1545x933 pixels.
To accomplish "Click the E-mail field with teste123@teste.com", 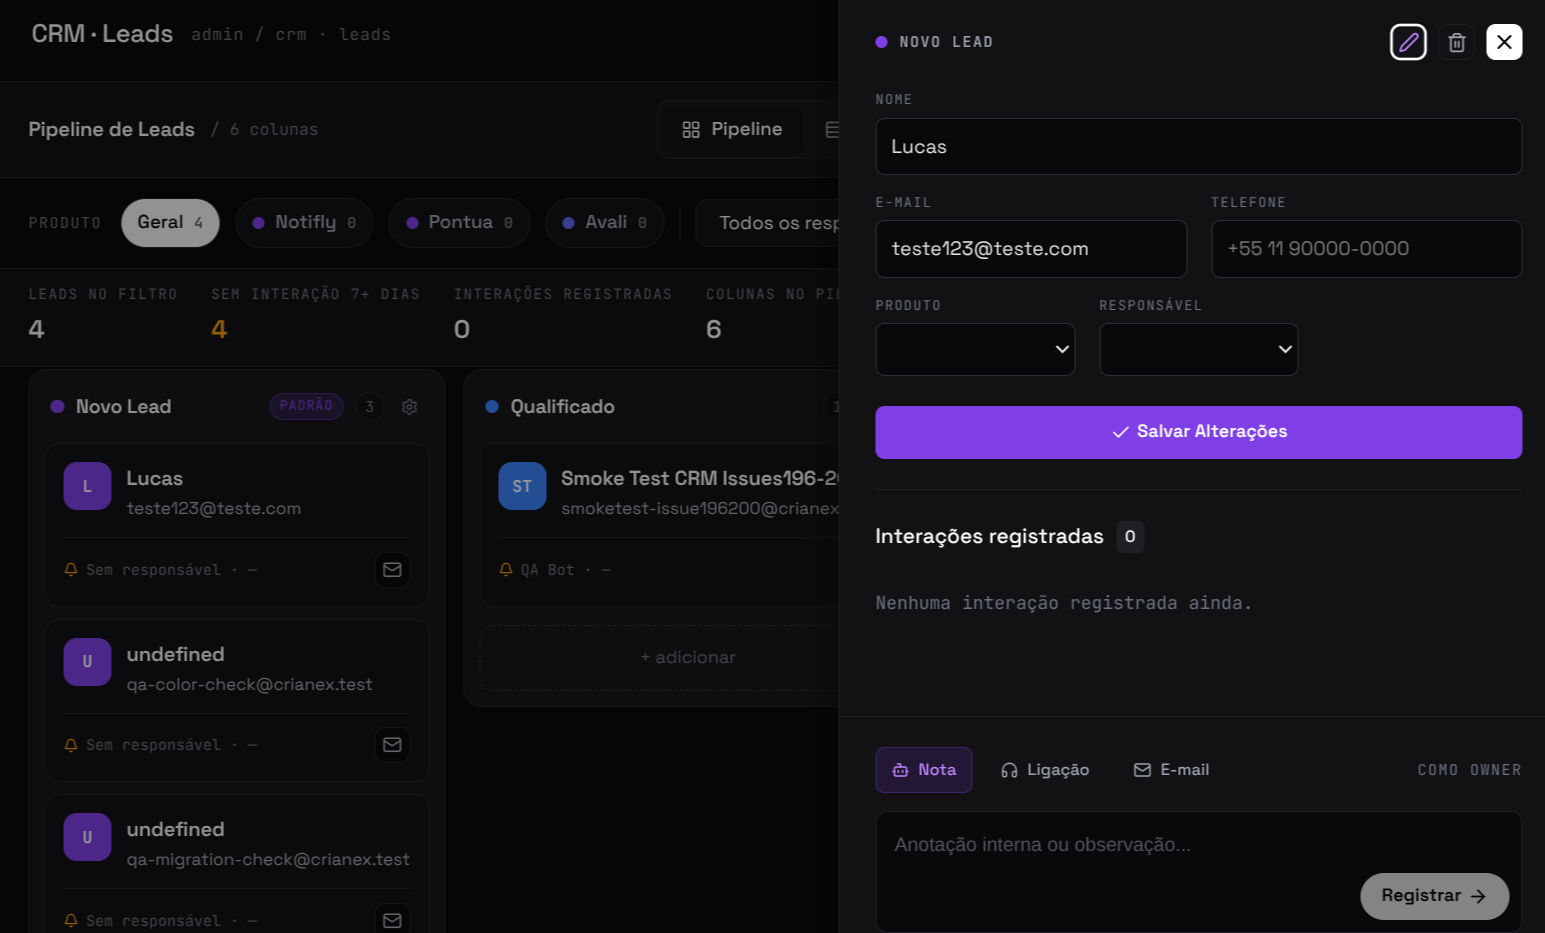I will coord(1031,249).
